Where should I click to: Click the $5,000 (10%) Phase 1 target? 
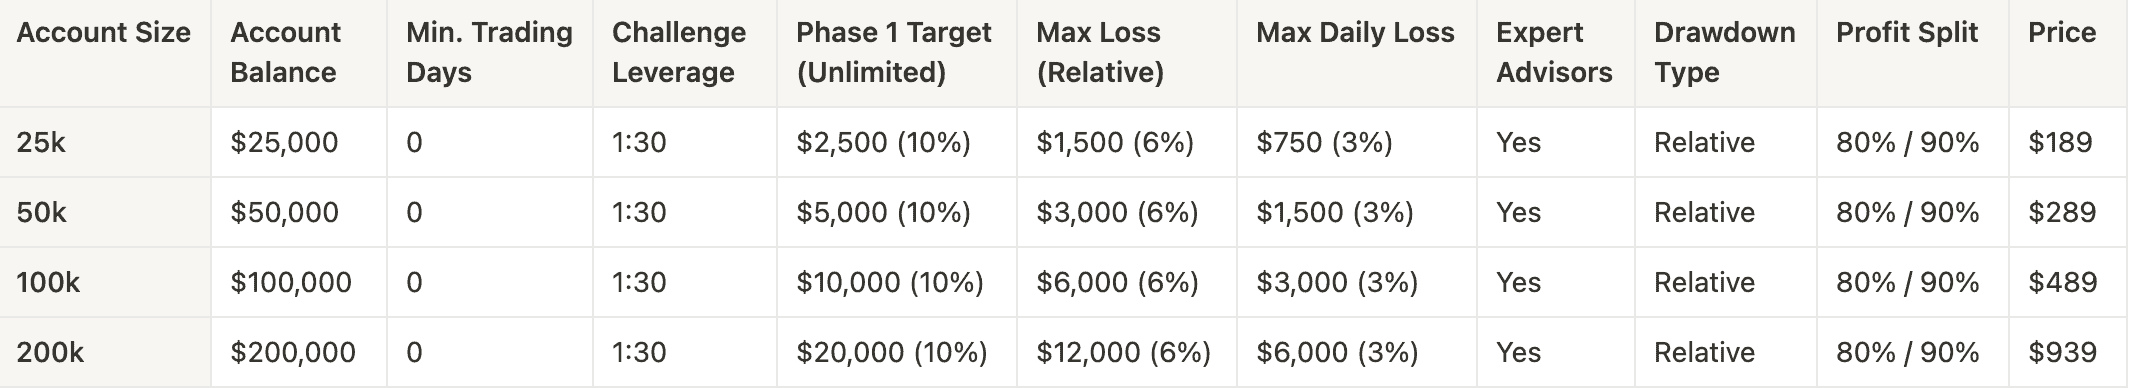tap(883, 212)
